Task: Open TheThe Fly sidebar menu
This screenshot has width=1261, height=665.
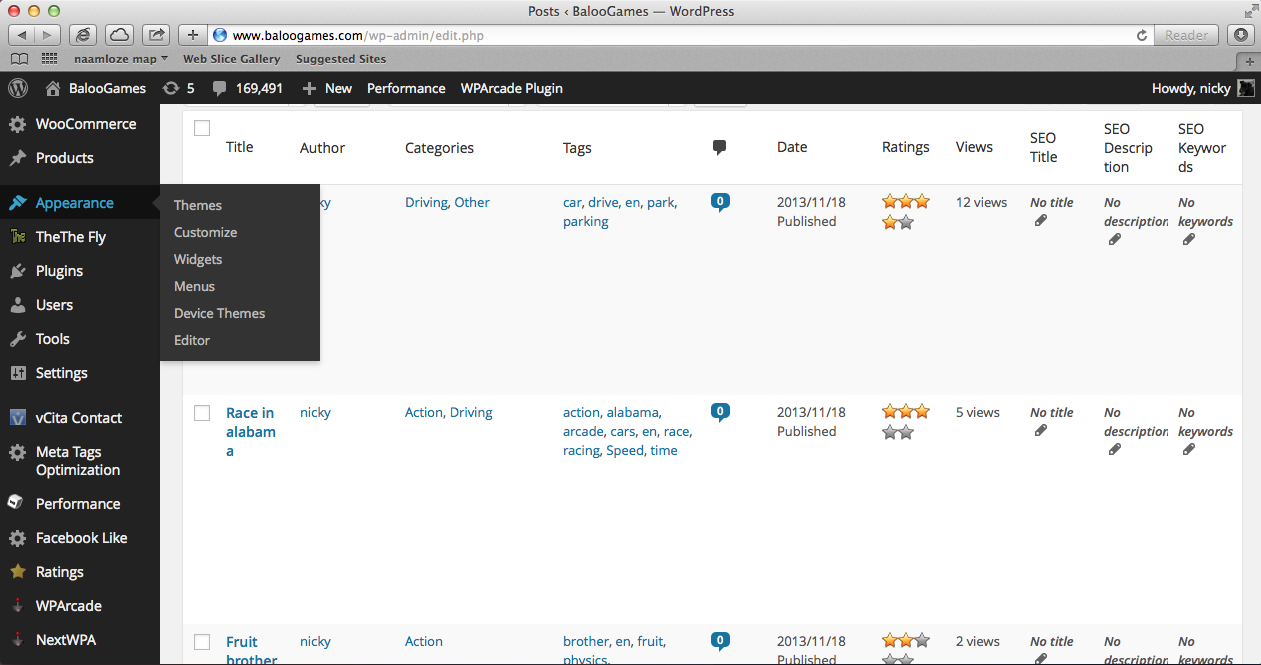Action: pos(80,237)
